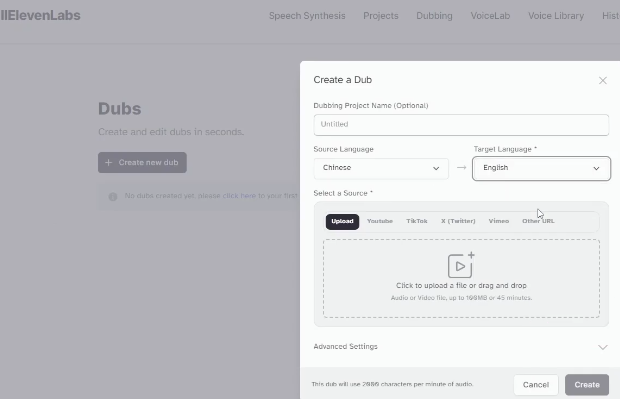The image size is (620, 399).
Task: Open the Source Language Chinese dropdown
Action: click(381, 168)
